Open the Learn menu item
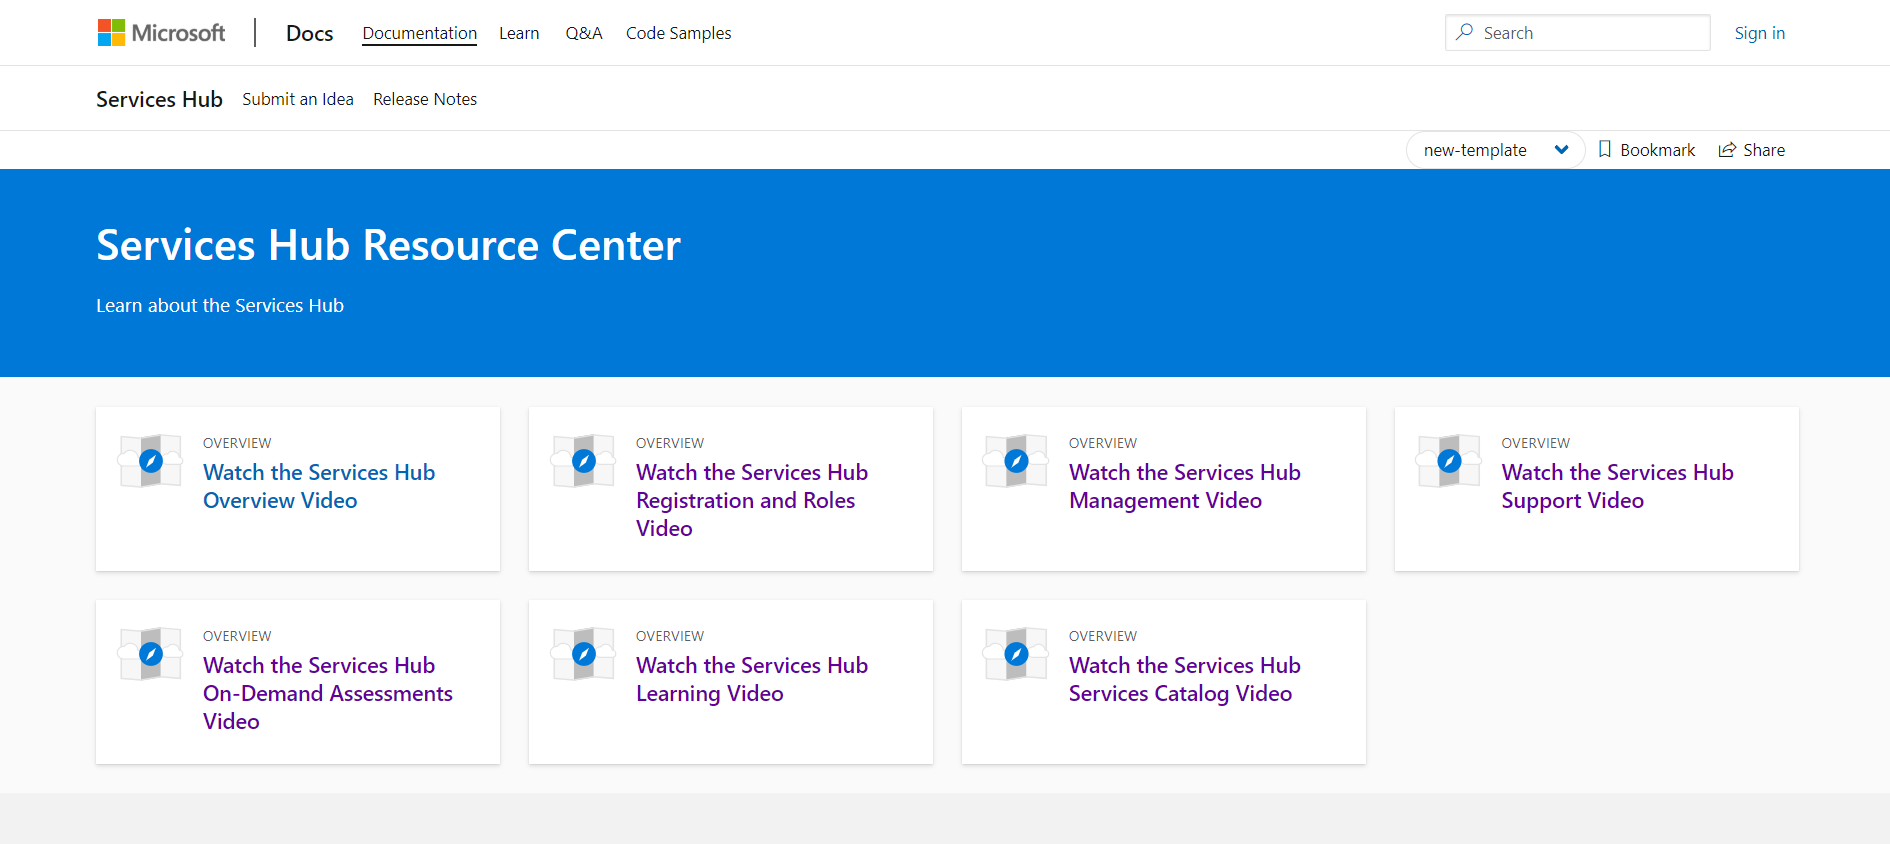Viewport: 1890px width, 844px height. point(519,33)
